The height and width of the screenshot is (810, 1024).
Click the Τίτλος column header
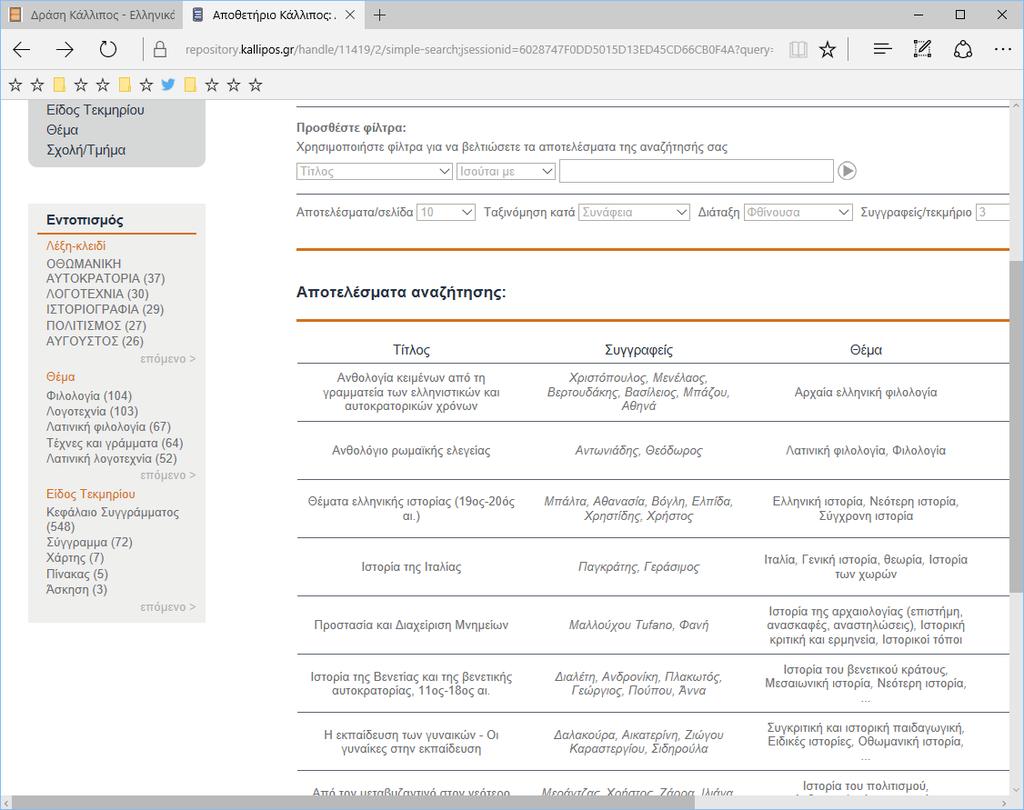411,350
